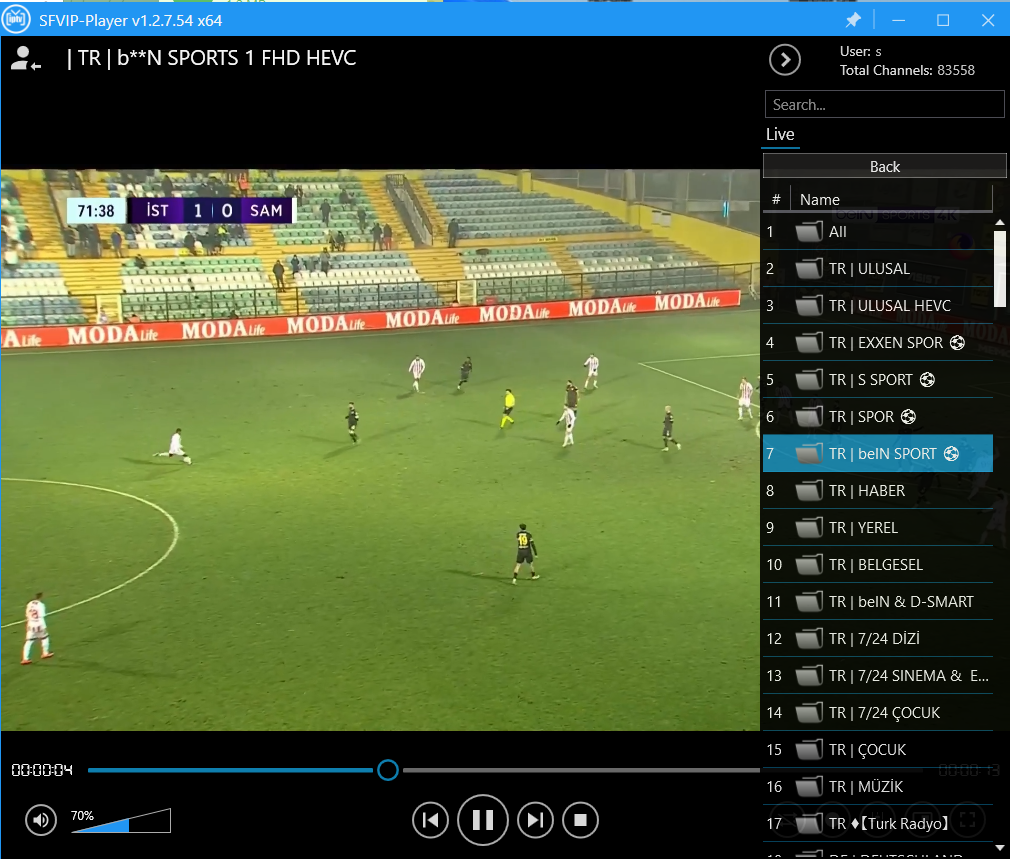
Task: Click the 70% volume label
Action: (x=82, y=815)
